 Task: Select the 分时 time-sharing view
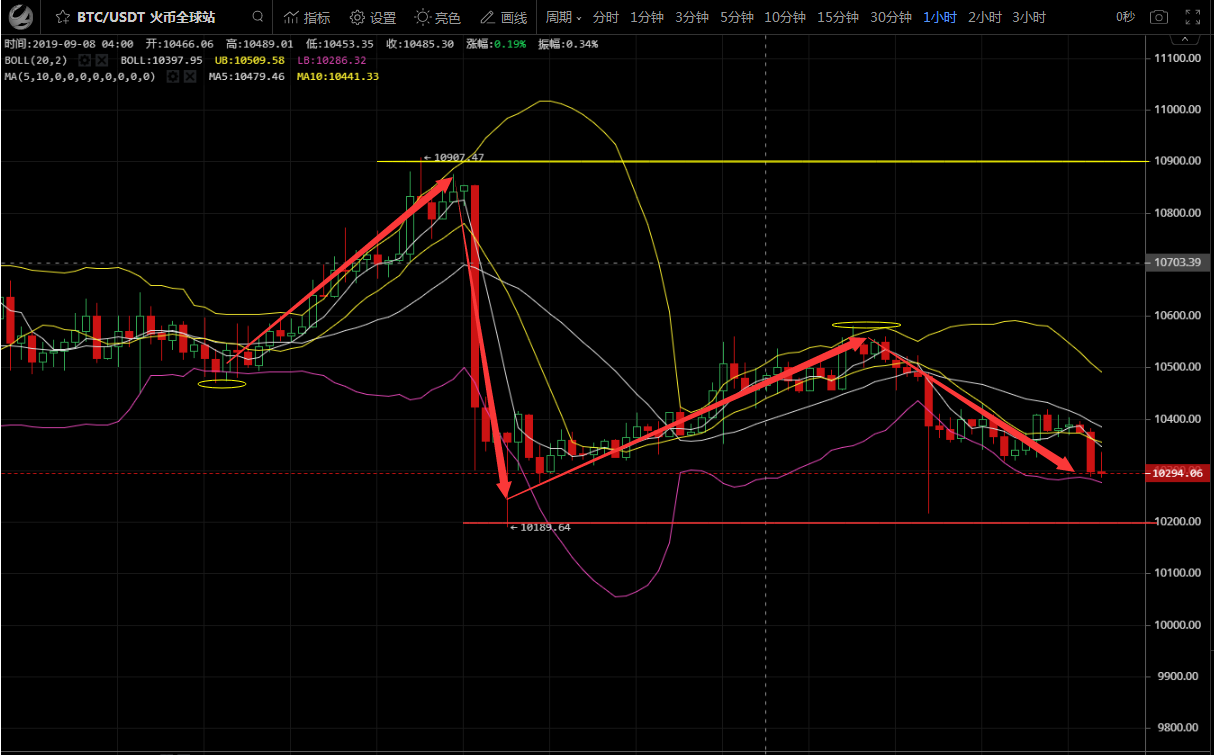tap(606, 17)
